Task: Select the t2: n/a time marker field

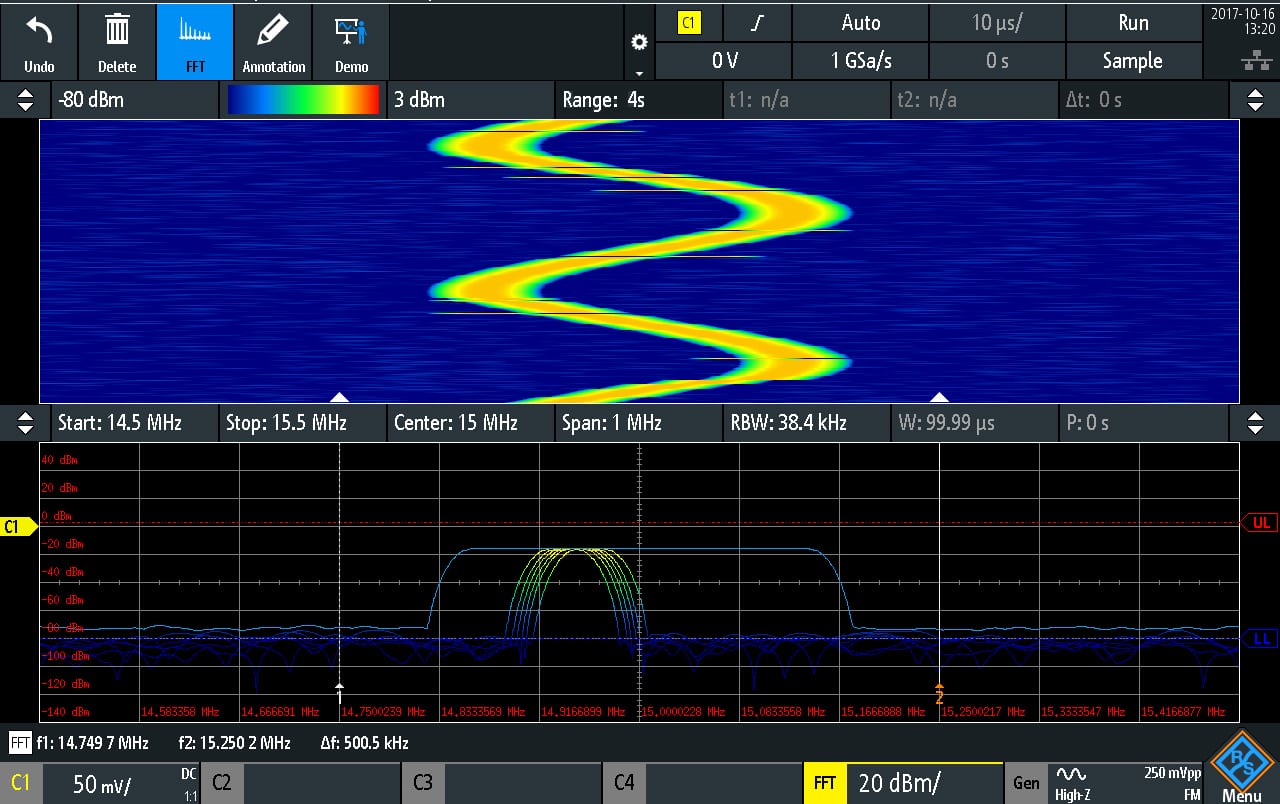Action: click(974, 100)
